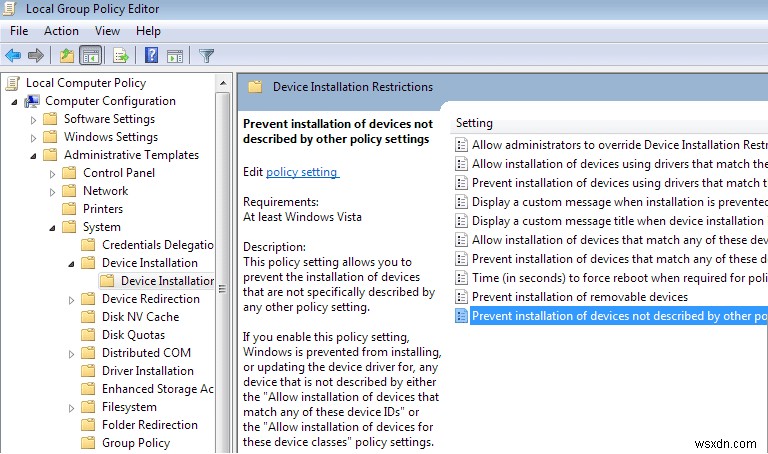
Task: Click the Group Policy folder icon
Action: tap(88, 443)
